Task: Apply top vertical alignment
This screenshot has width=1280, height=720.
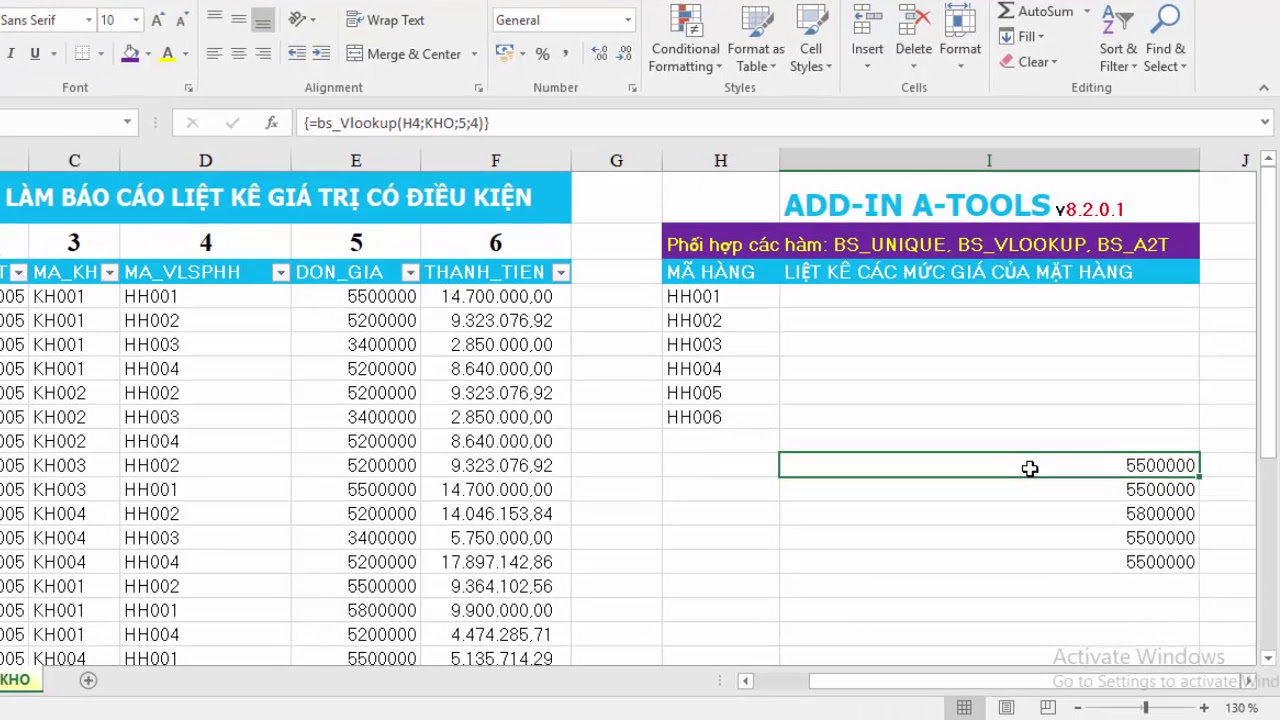Action: [x=214, y=20]
